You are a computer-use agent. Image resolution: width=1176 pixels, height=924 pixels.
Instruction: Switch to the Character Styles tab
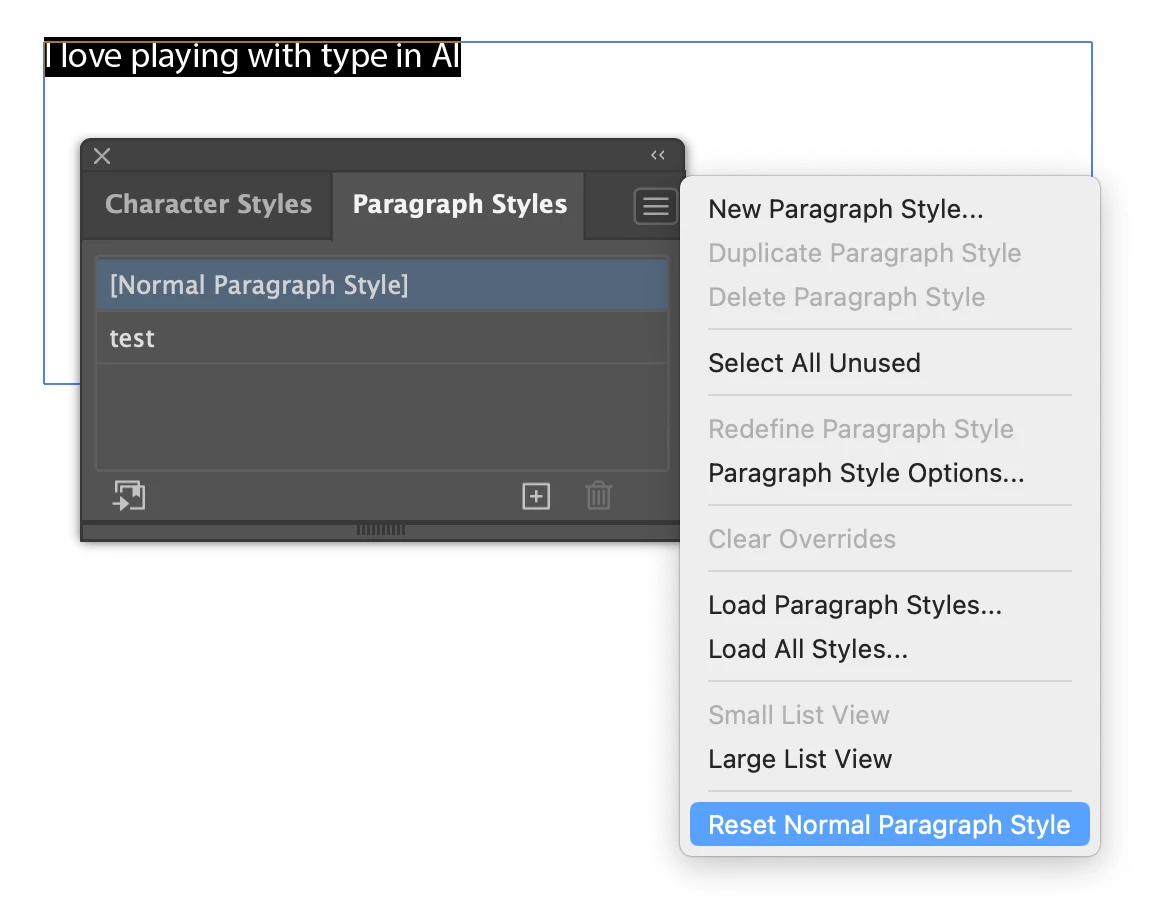208,204
